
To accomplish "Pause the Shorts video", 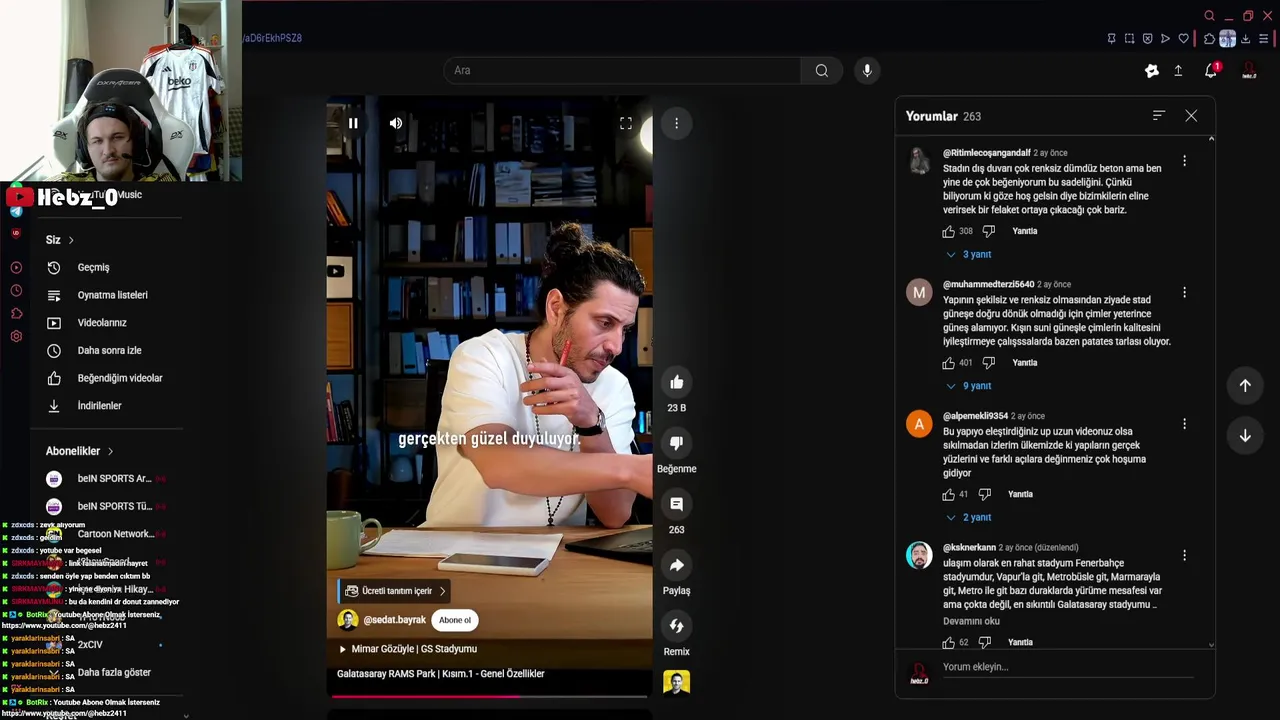I will [x=353, y=123].
